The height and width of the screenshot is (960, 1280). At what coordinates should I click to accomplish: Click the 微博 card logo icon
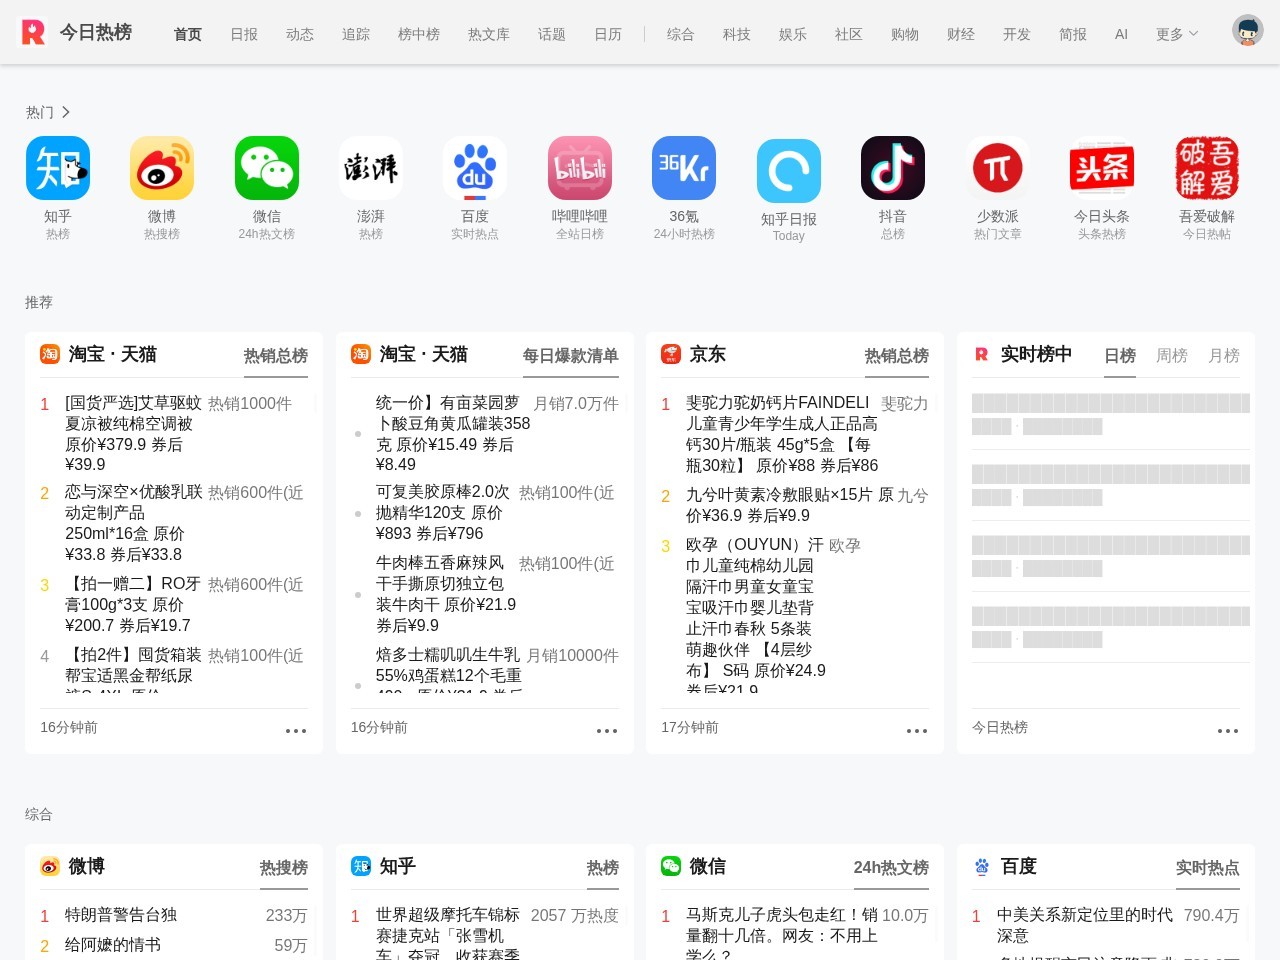50,866
